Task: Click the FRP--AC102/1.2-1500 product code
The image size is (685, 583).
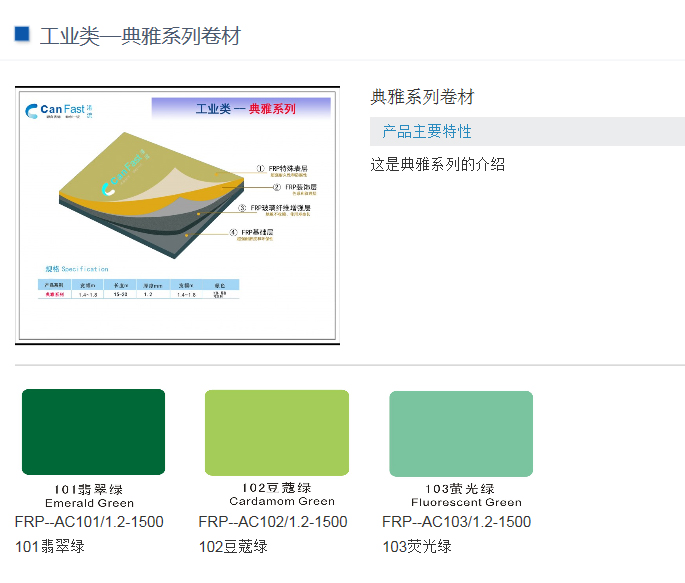Action: (273, 522)
